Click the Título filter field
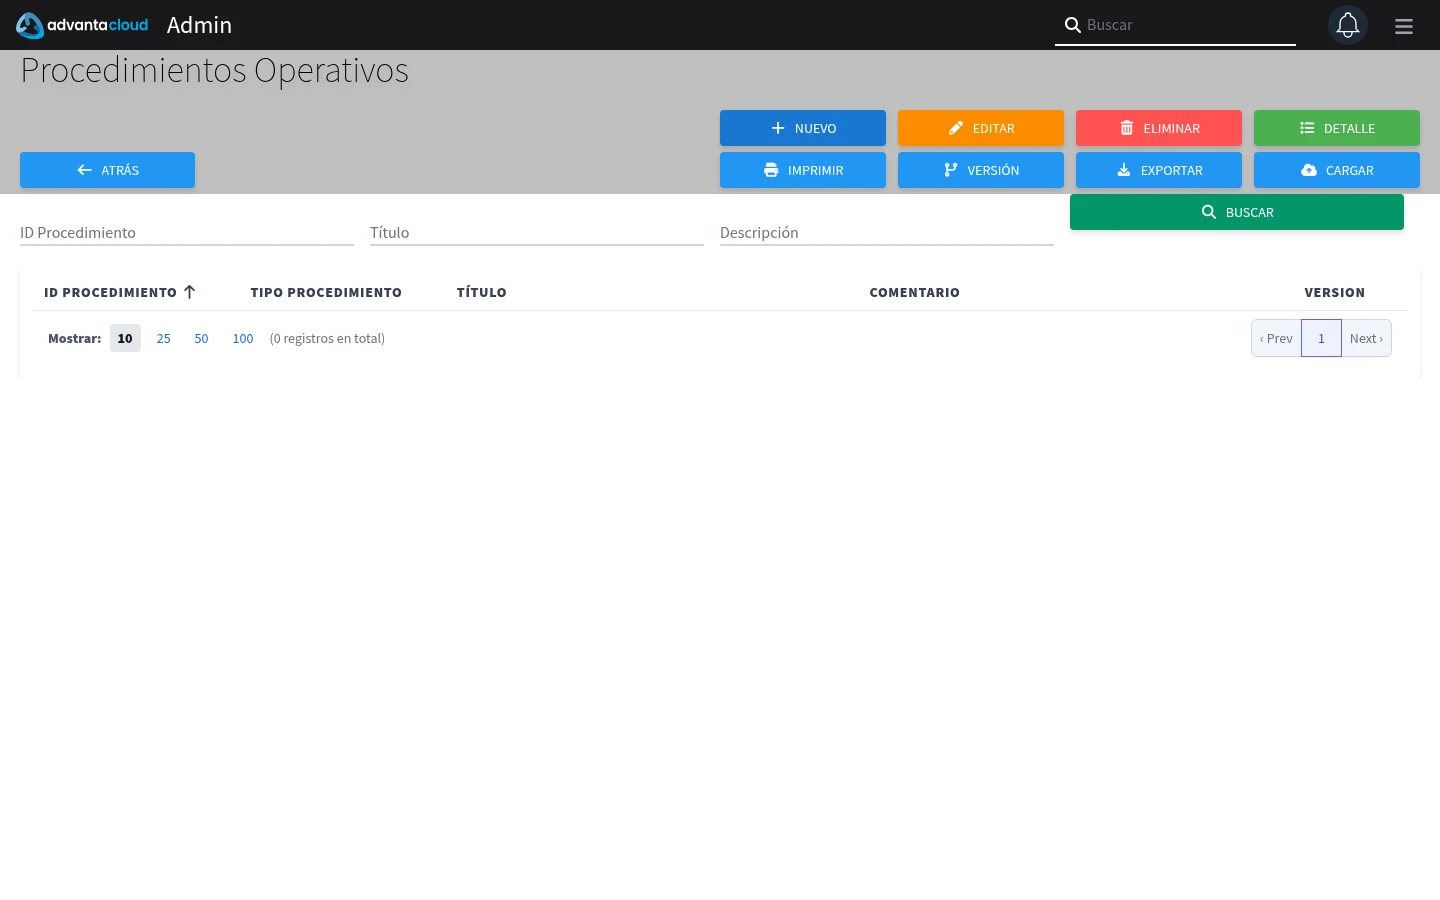1440x900 pixels. 537,233
